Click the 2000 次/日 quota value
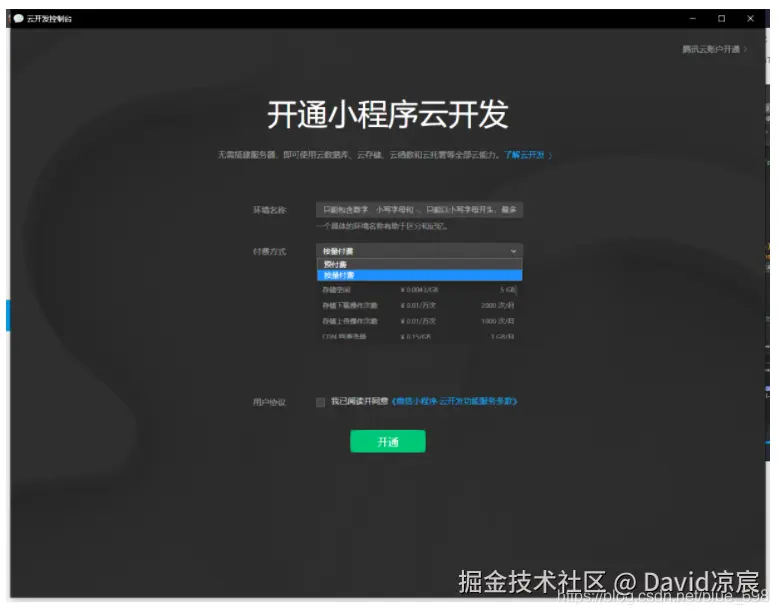Viewport: 779px width, 615px height. click(x=497, y=305)
